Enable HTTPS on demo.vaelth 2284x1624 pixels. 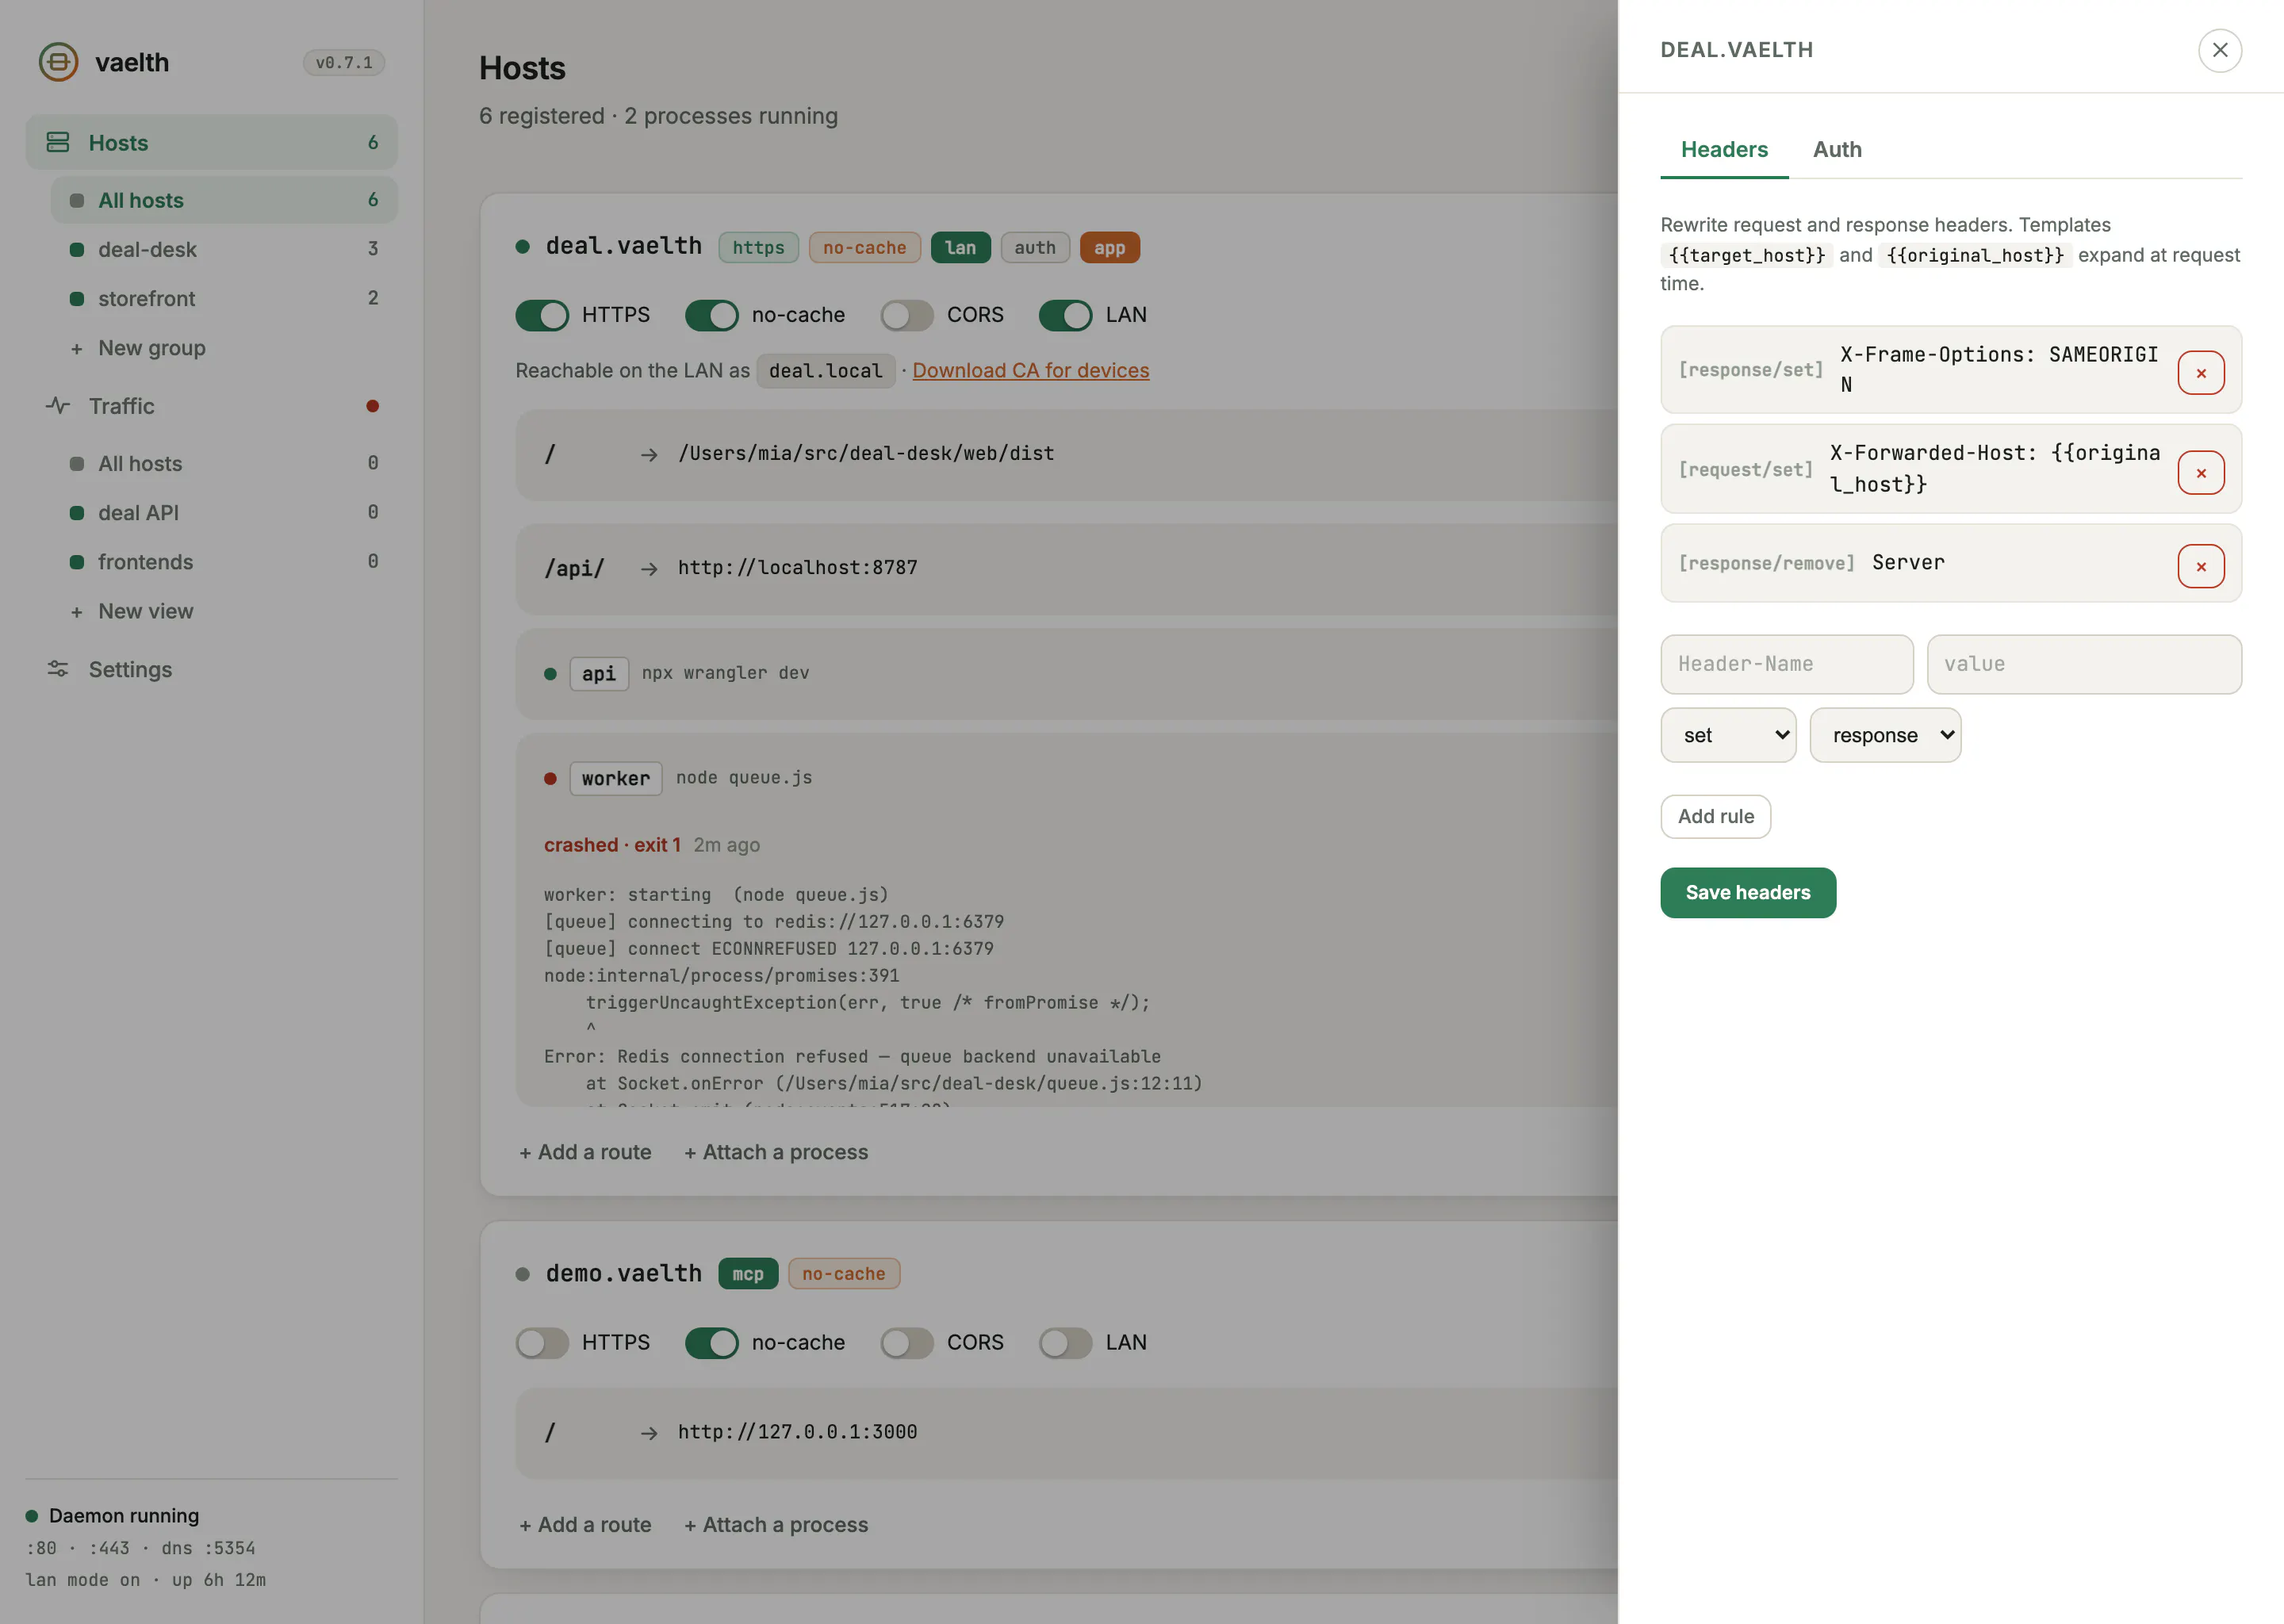click(541, 1343)
